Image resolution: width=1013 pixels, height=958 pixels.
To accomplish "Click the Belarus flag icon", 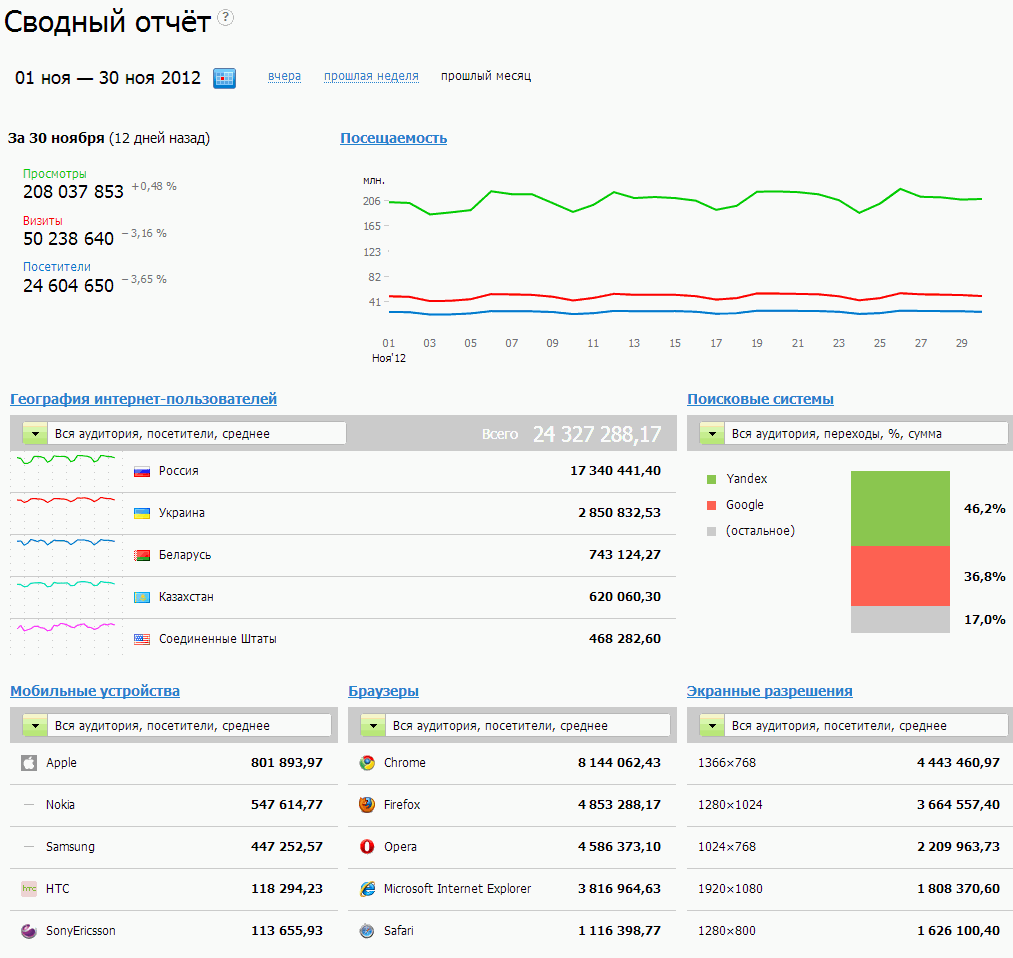I will pos(142,556).
